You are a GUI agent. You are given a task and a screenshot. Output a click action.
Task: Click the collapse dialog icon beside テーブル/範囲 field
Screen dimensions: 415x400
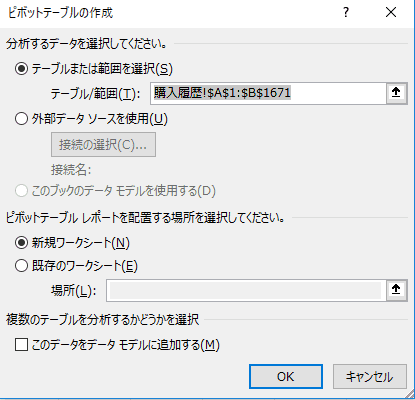coord(396,93)
